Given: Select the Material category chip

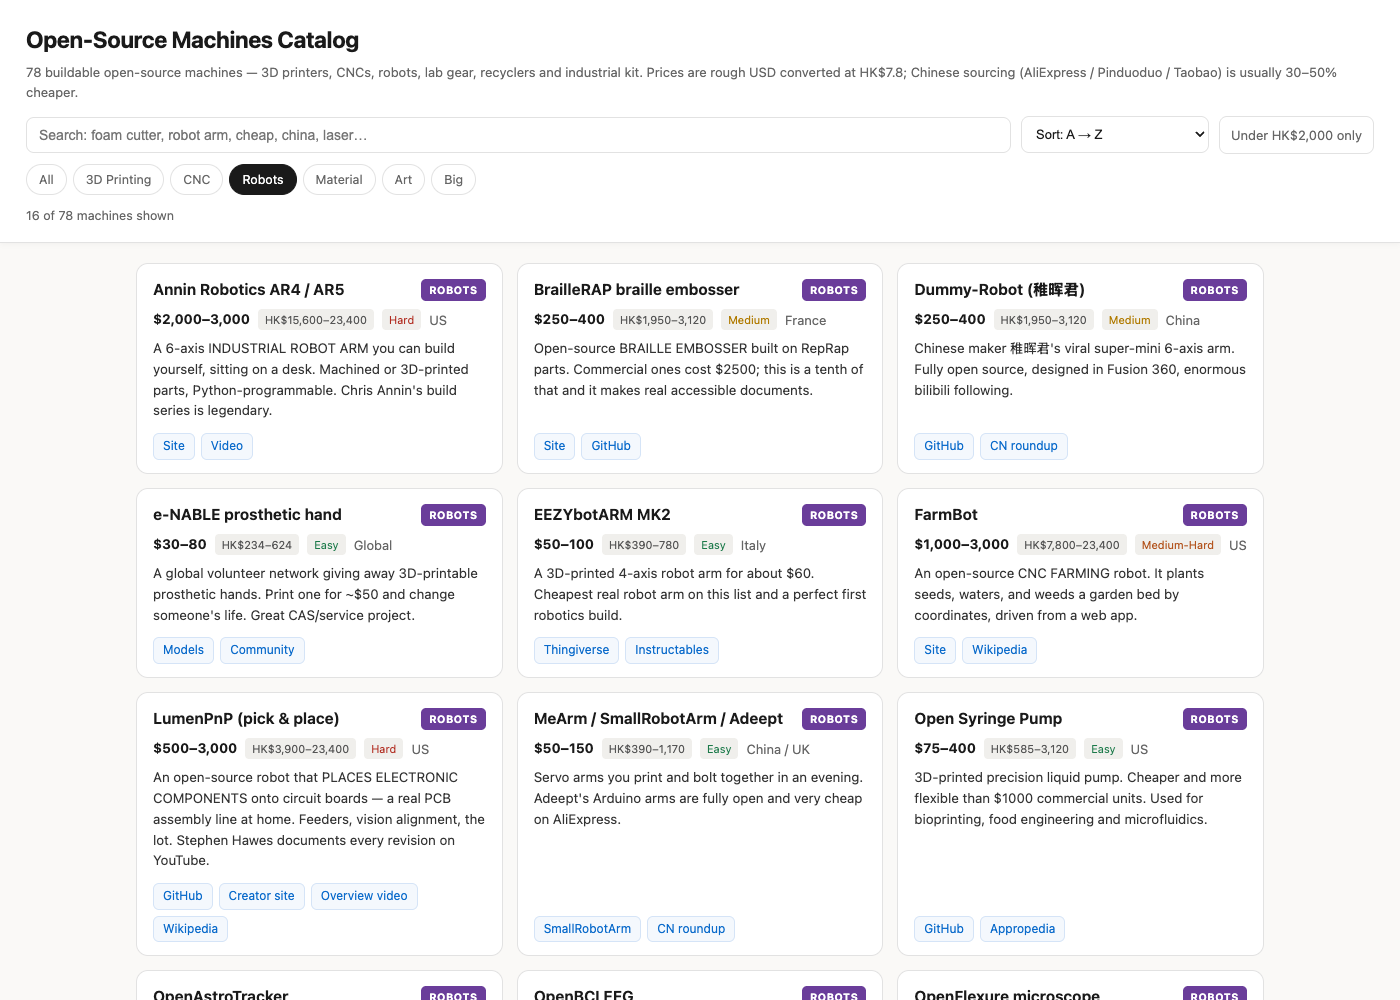Looking at the screenshot, I should click(x=339, y=180).
